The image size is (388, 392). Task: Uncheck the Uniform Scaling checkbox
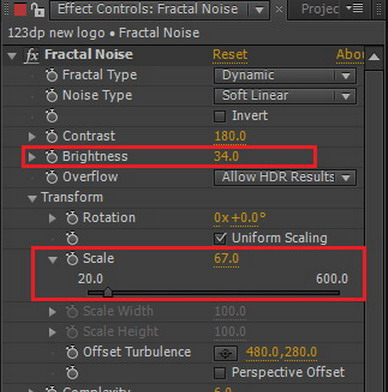click(x=220, y=239)
